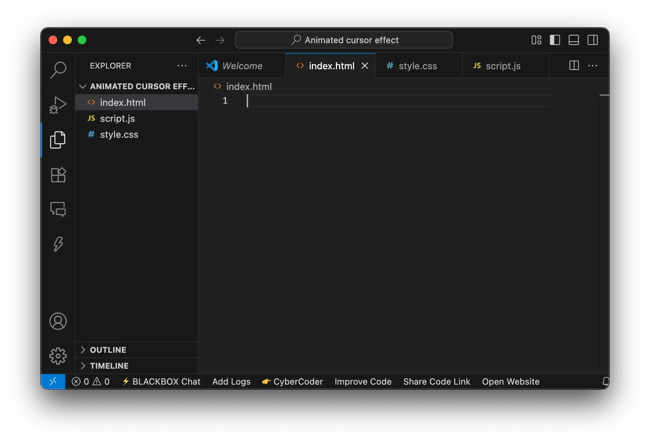Viewport: 650px width, 443px height.
Task: Open the Search view in activity bar
Action: pyautogui.click(x=58, y=69)
